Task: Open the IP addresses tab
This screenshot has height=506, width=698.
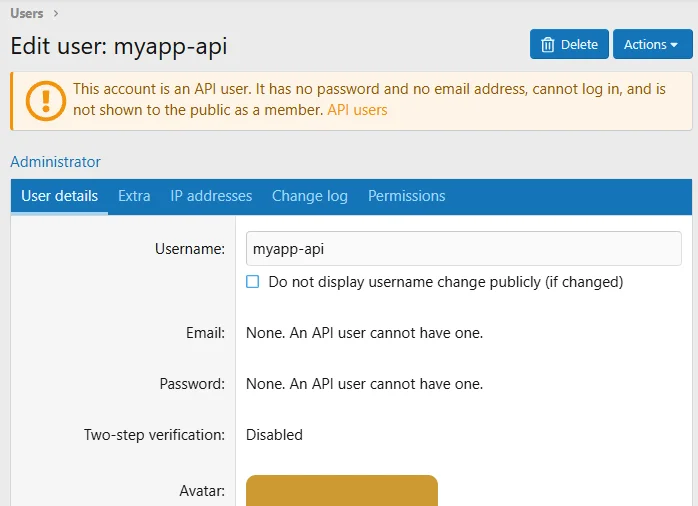Action: [211, 196]
